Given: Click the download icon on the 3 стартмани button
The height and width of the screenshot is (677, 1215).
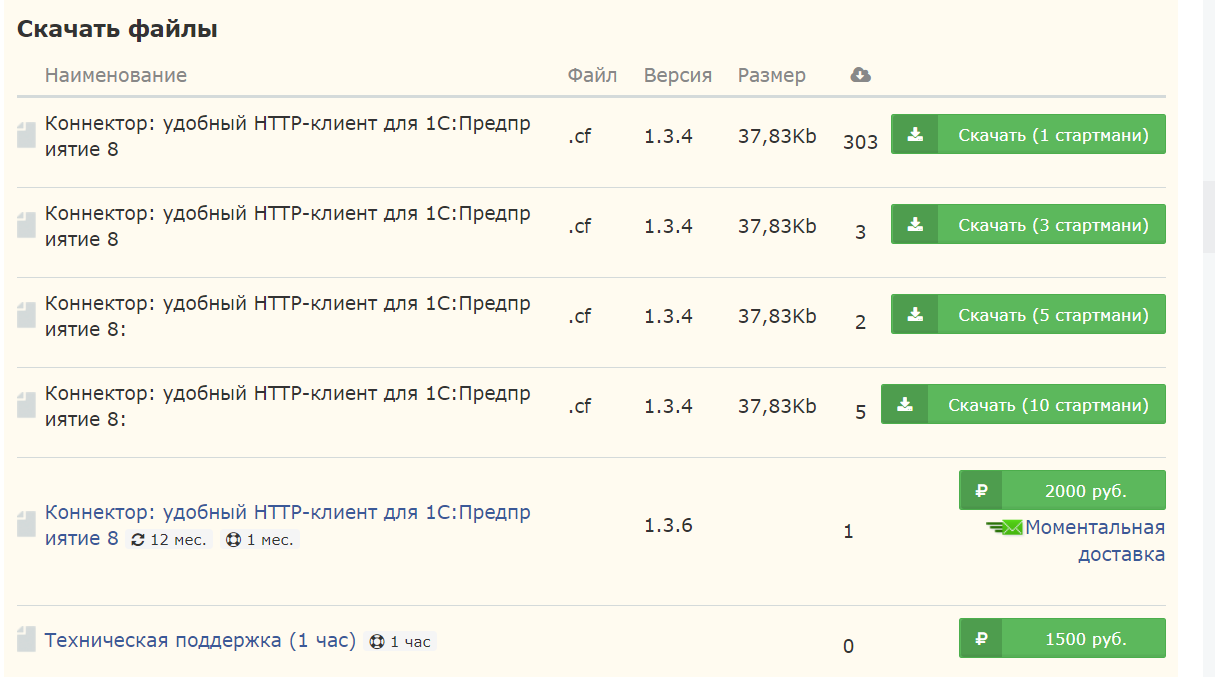Looking at the screenshot, I should [914, 225].
